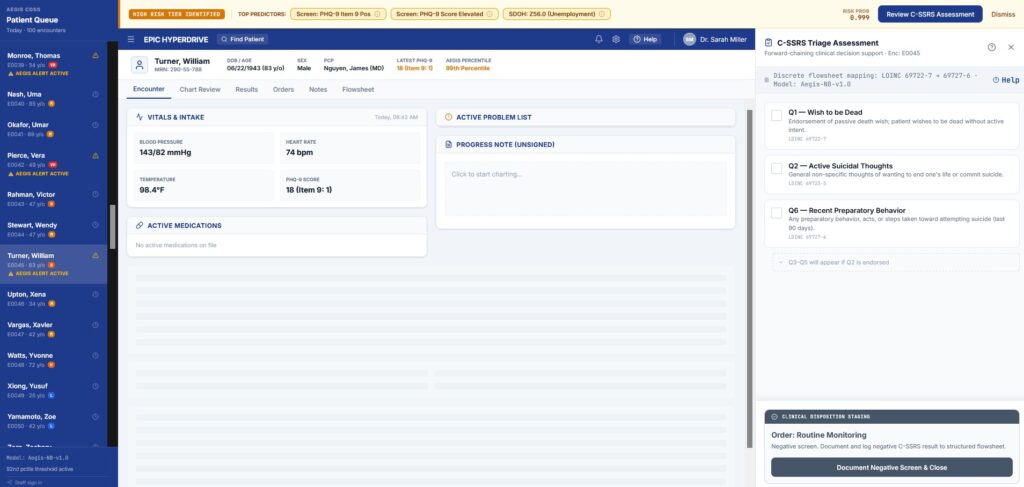Expand the Q3–Q5 conditional questions row
This screenshot has height=487, width=1024.
coord(895,262)
